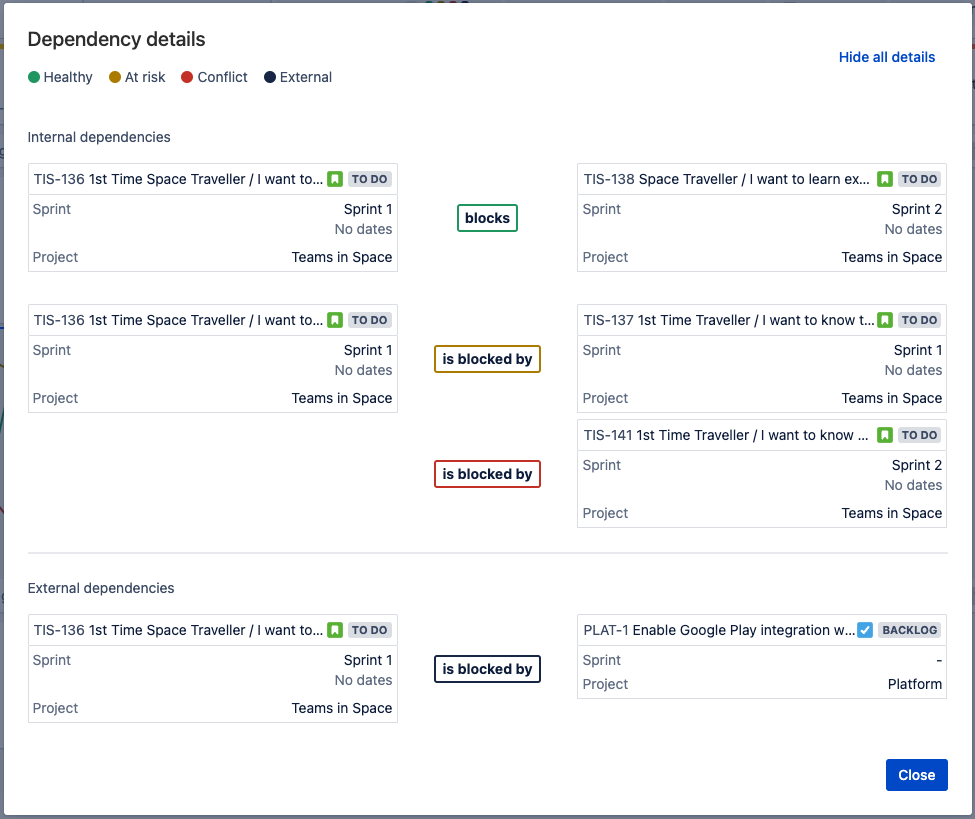975x819 pixels.
Task: Click the story icon next to TIS-141
Action: (x=885, y=435)
